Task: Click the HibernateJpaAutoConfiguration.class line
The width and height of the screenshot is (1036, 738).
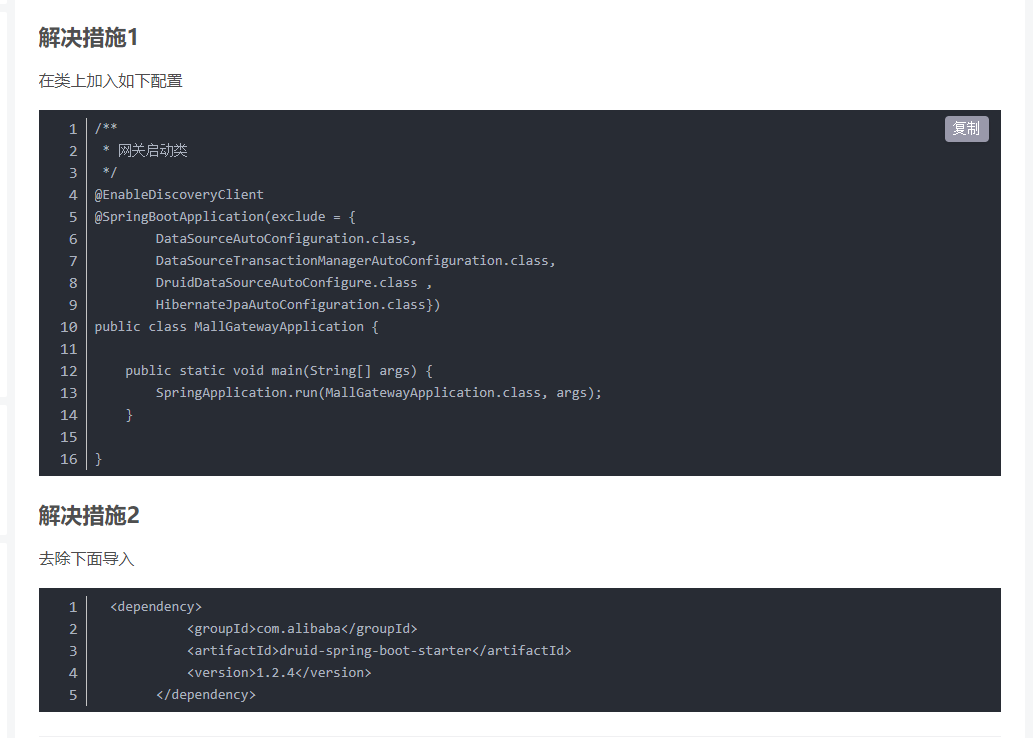Action: click(x=297, y=305)
